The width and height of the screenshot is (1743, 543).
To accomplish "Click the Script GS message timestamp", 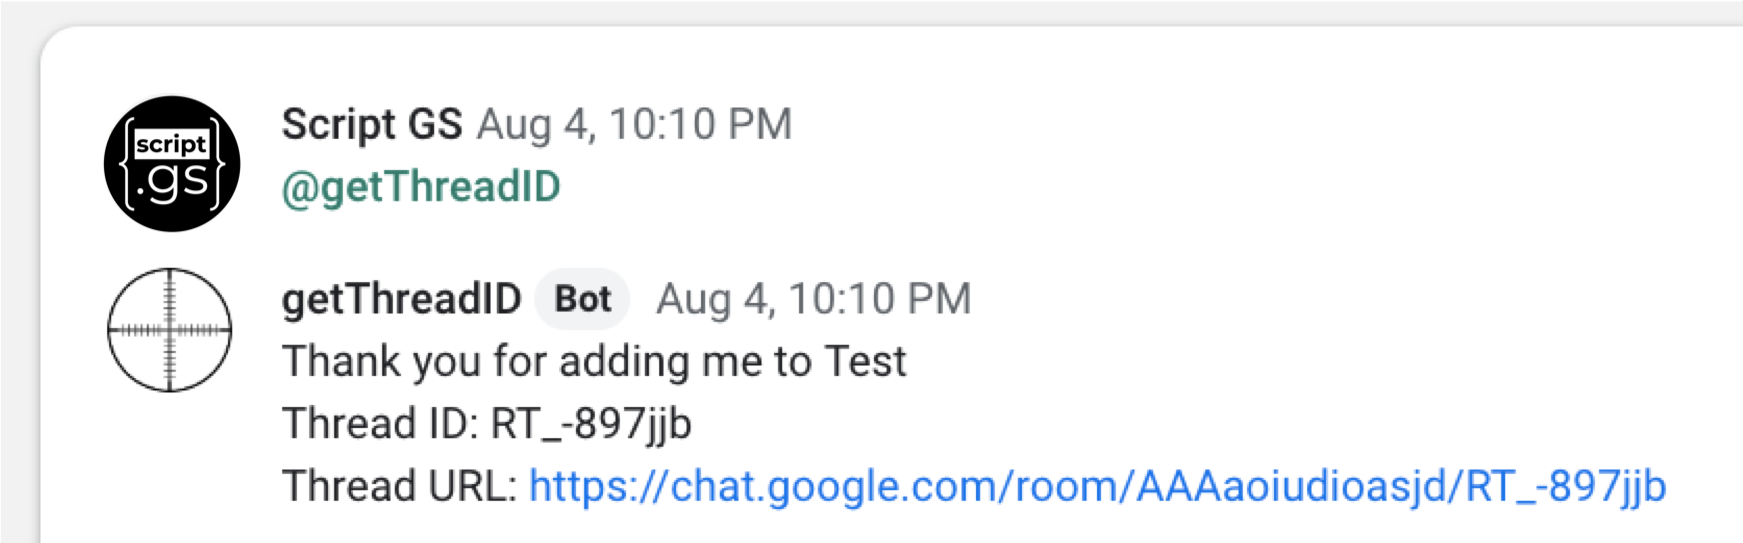I will (634, 125).
